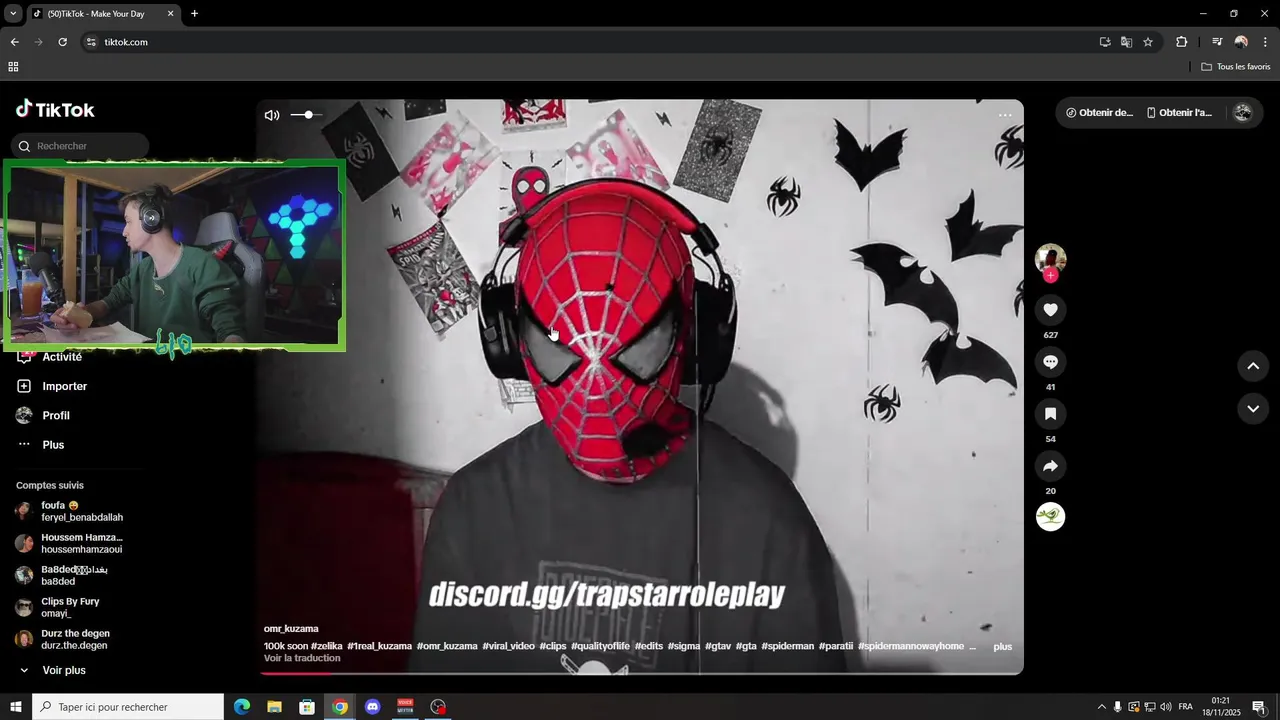Click Voir la traduction
Viewport: 1280px width, 720px height.
(x=302, y=658)
